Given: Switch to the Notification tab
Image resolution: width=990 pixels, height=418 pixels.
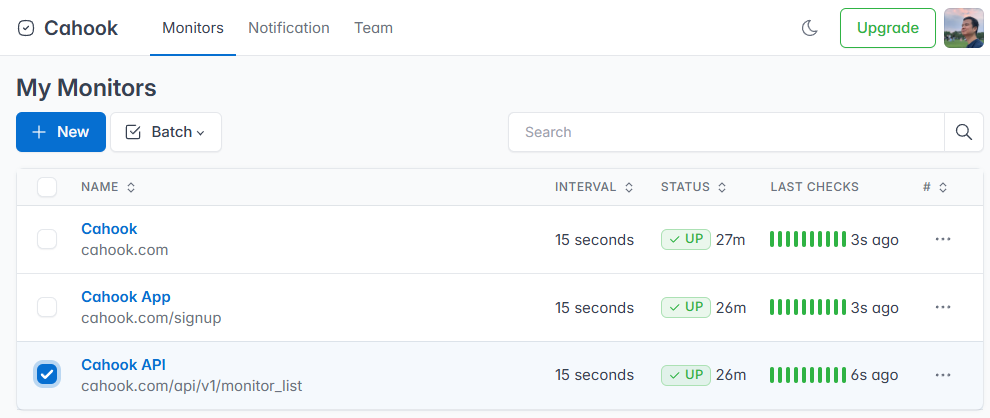Looking at the screenshot, I should 289,28.
